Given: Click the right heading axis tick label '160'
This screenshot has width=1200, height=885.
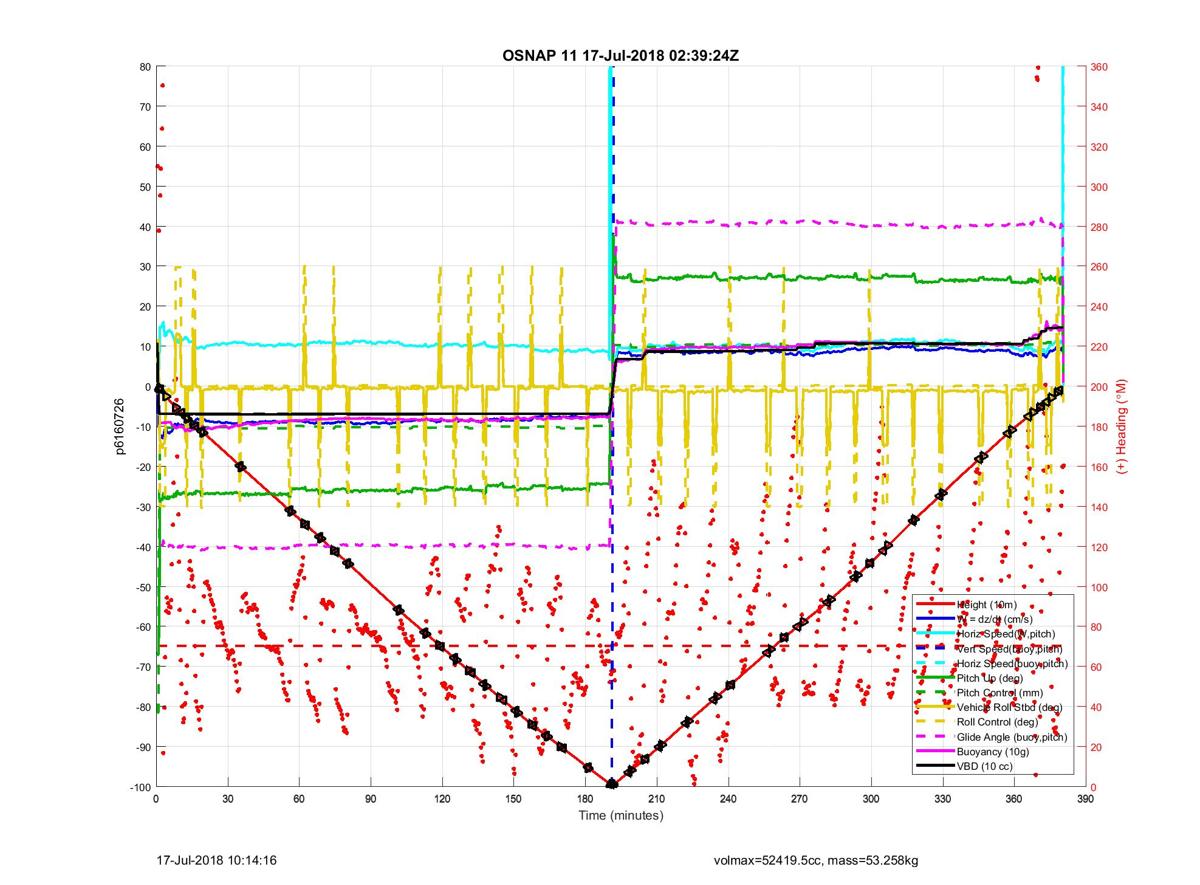Looking at the screenshot, I should [x=1101, y=467].
